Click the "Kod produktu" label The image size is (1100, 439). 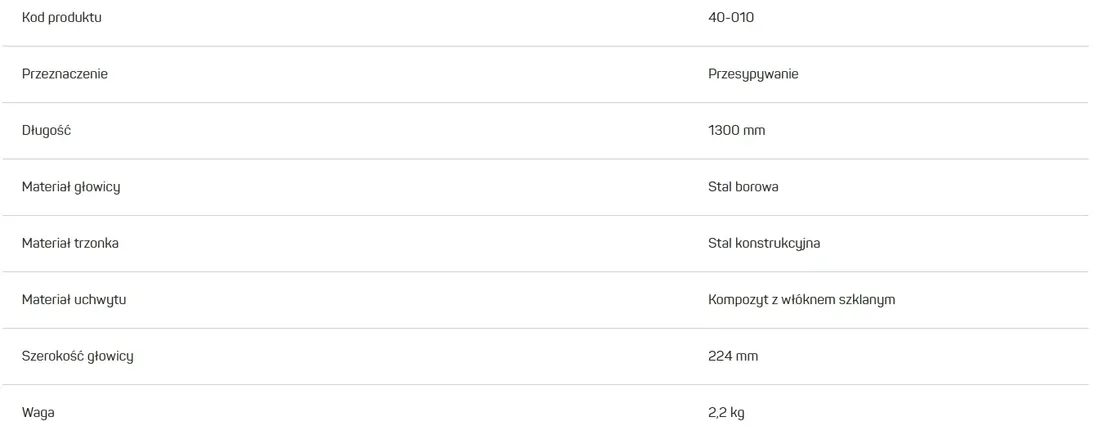coord(61,18)
